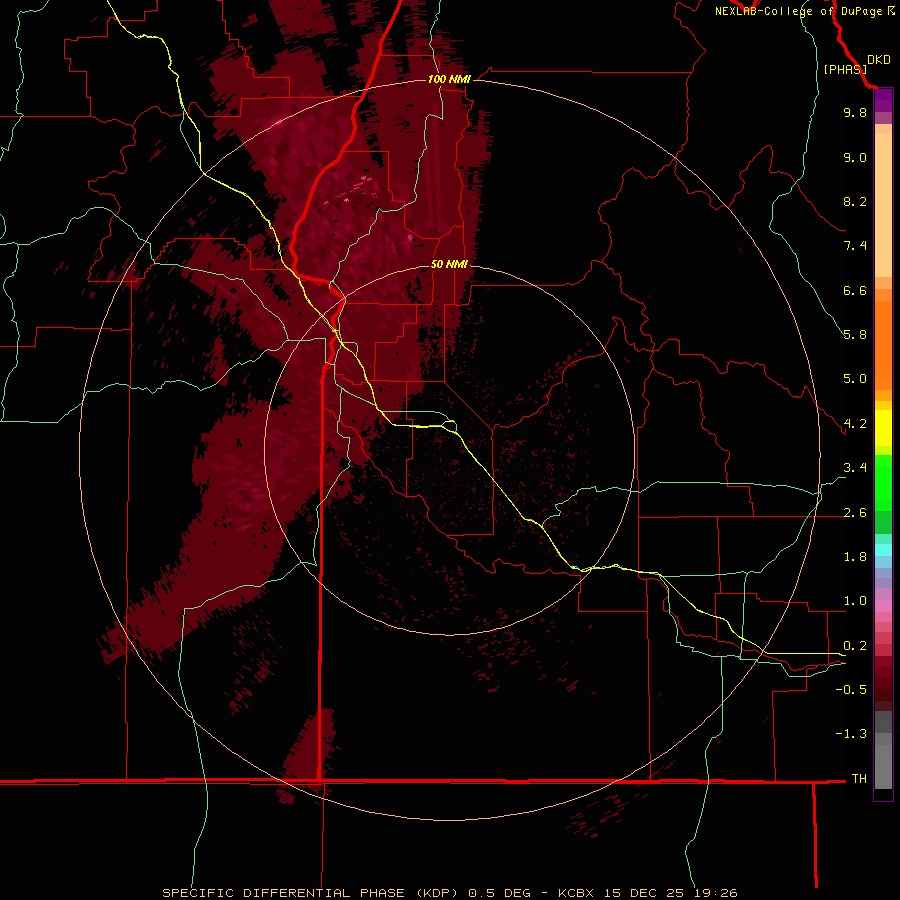Click the 5.8 legend value

pyautogui.click(x=855, y=335)
